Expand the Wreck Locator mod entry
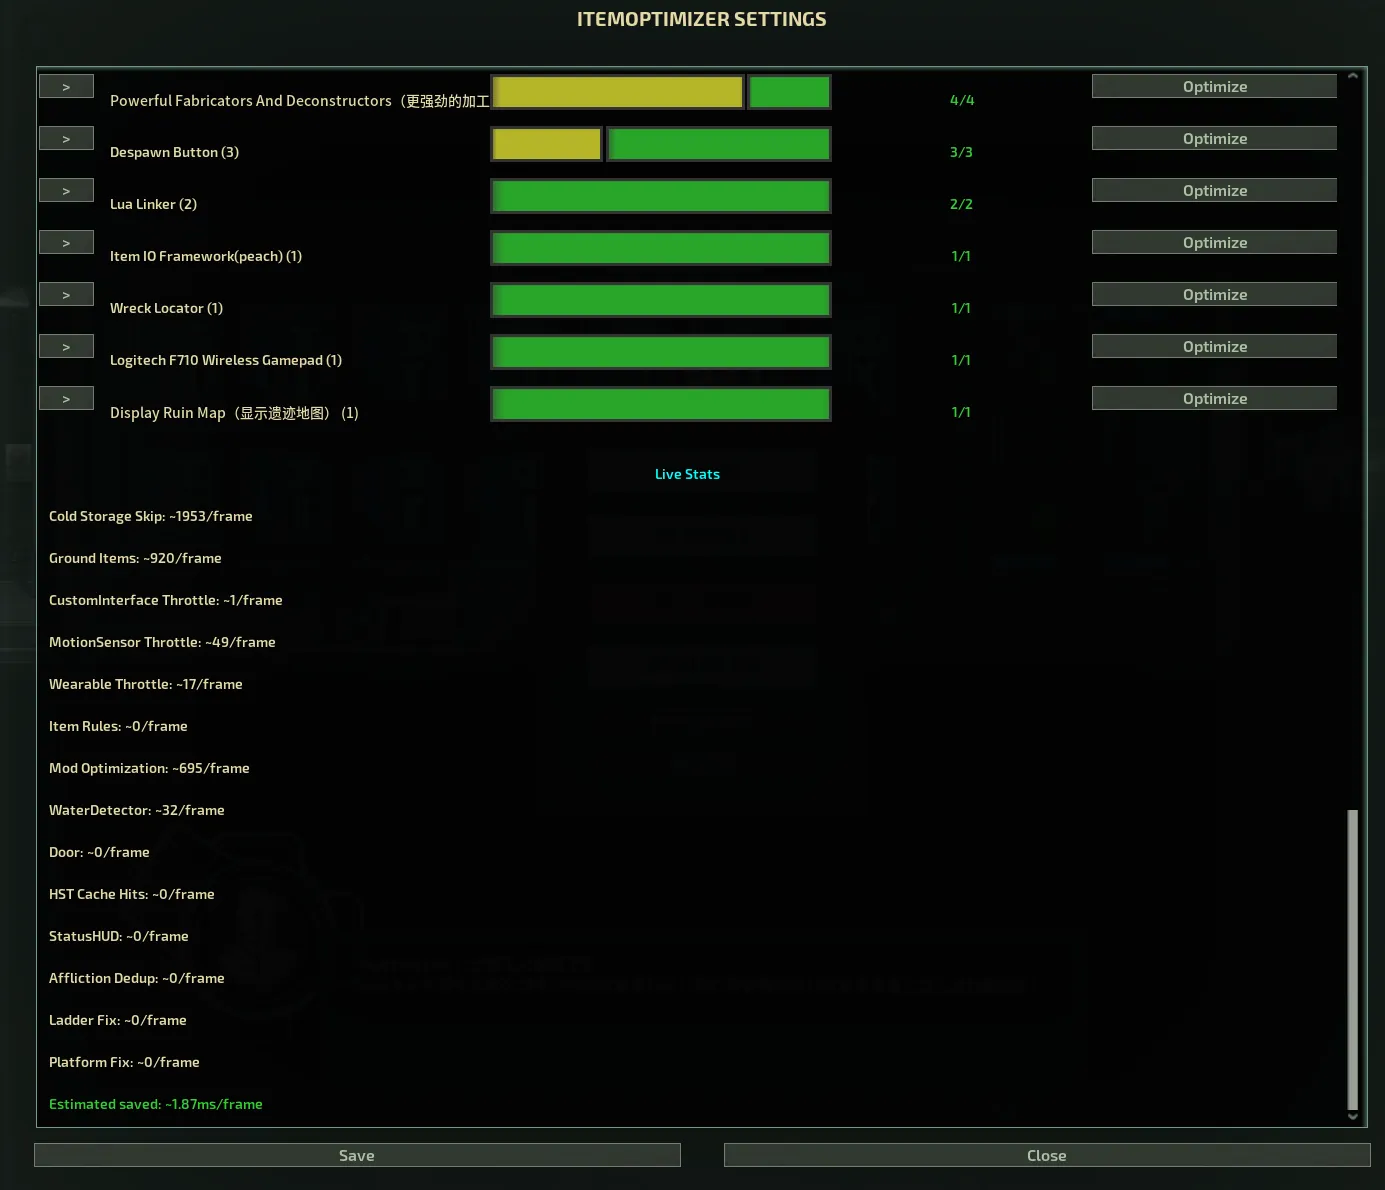1385x1190 pixels. (x=66, y=295)
